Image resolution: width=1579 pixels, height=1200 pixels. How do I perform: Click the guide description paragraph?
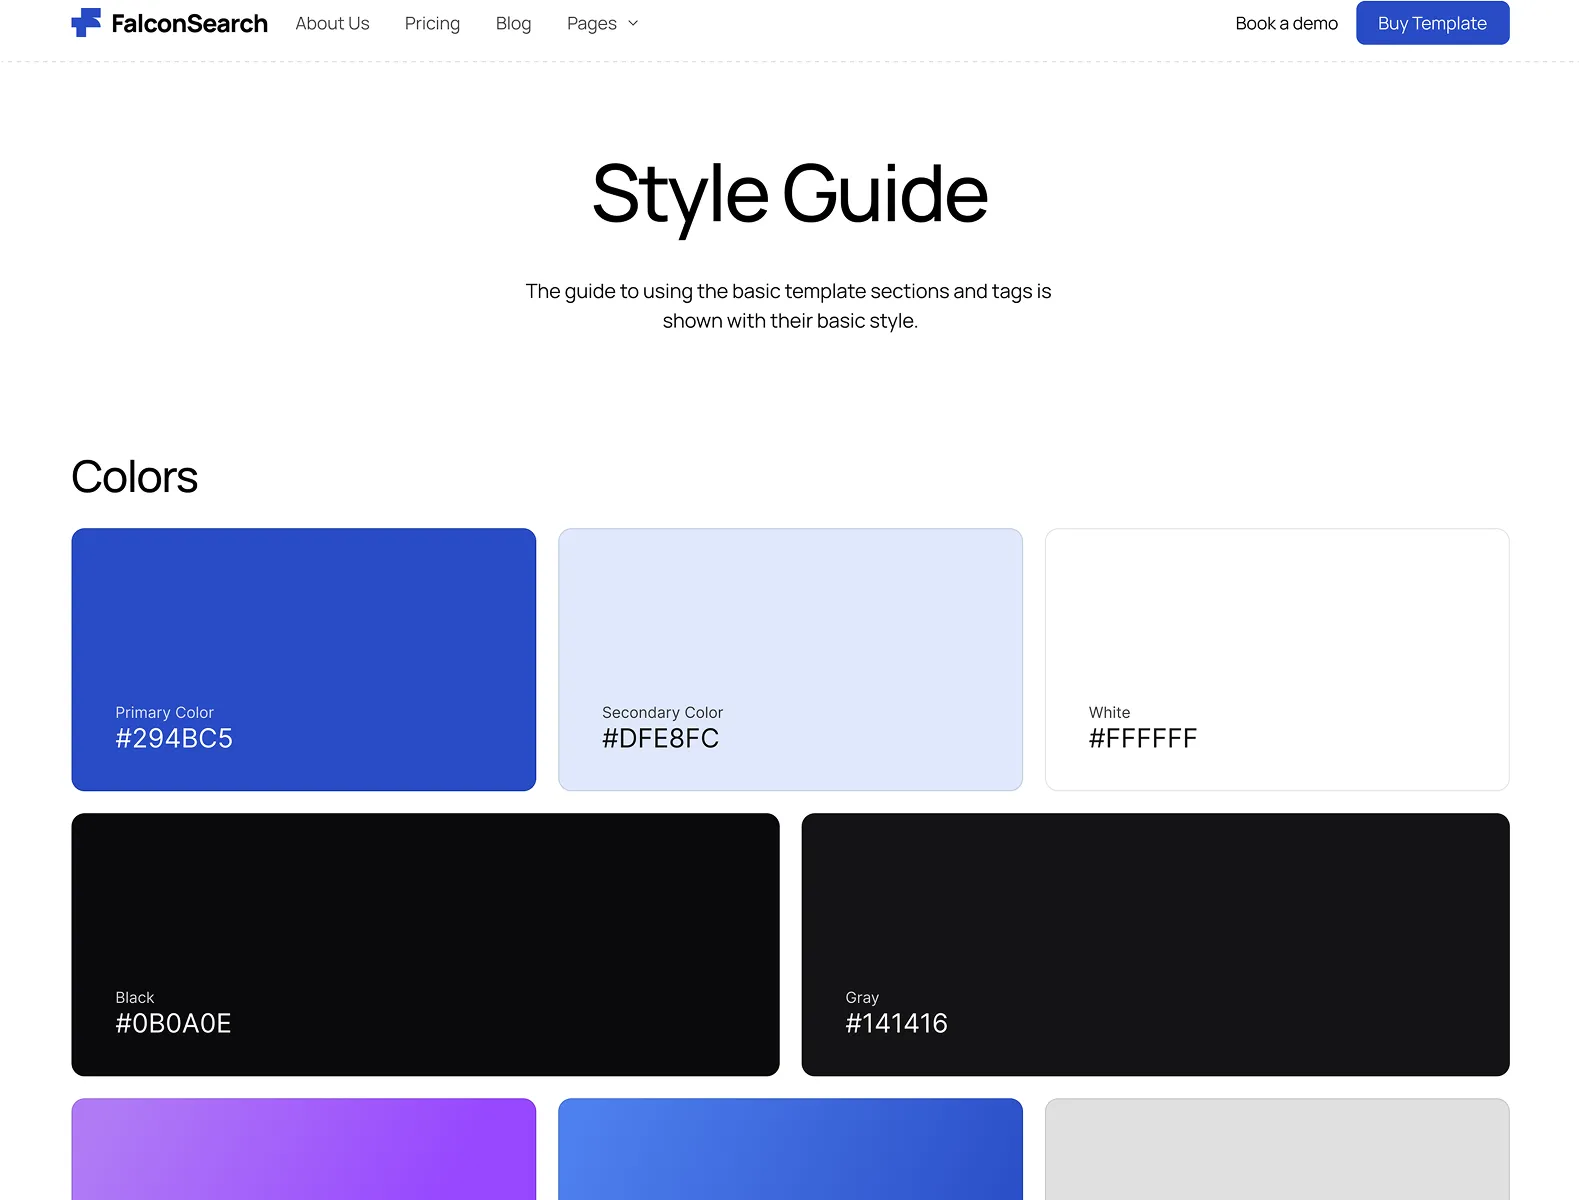coord(789,306)
